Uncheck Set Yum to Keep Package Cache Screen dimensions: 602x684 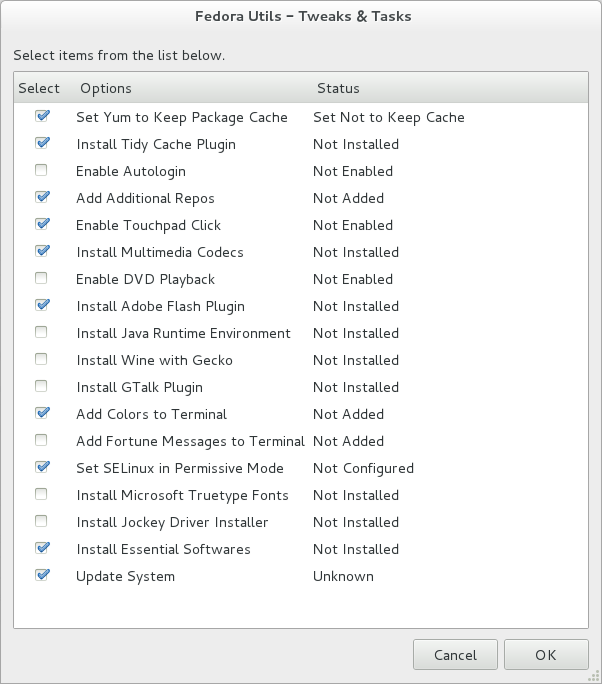pos(41,116)
